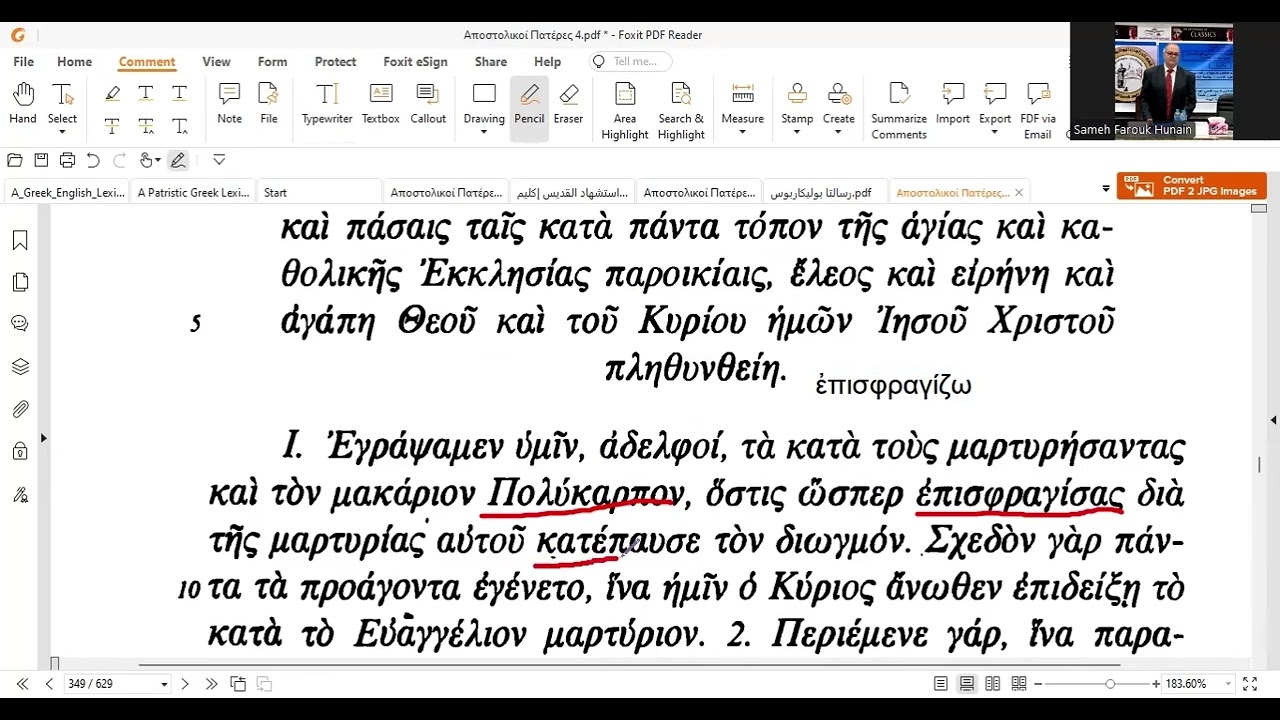This screenshot has height=720, width=1280.
Task: Open the Bookmarks panel
Action: click(x=20, y=241)
